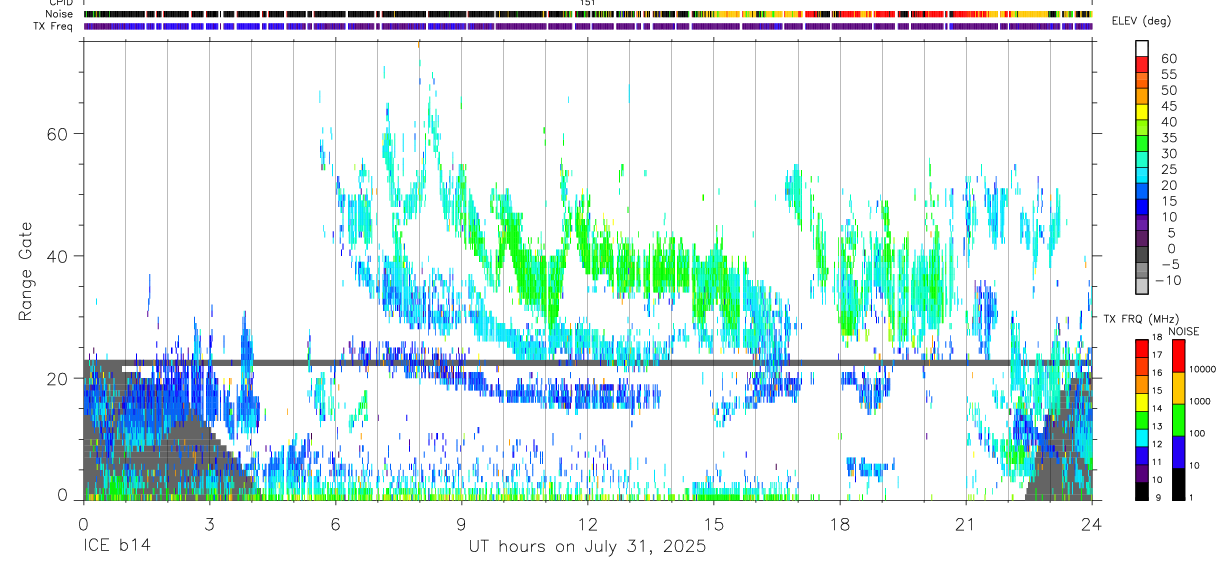1228x567 pixels.
Task: Click the 'TX FRQ (MHz)' legend title
Action: coord(1143,318)
